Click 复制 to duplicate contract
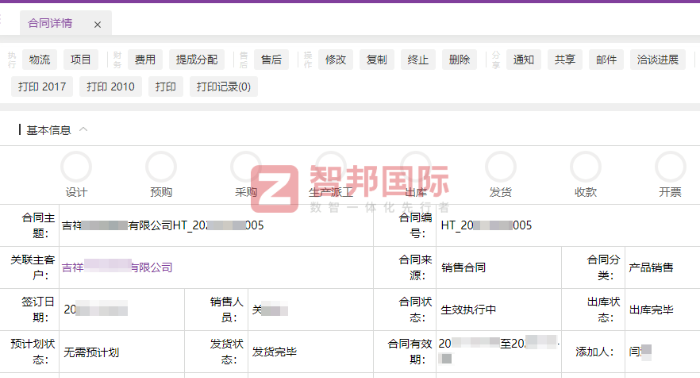The image size is (700, 378). click(x=377, y=60)
